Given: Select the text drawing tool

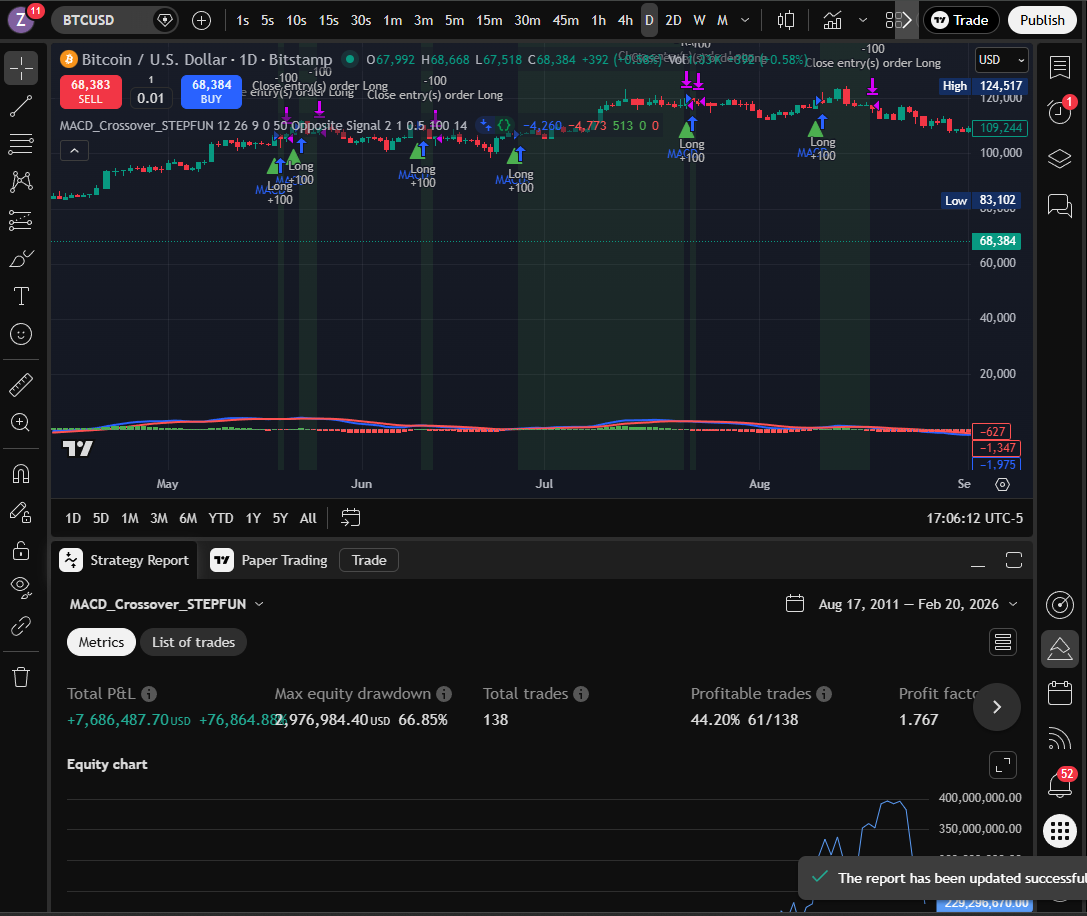Looking at the screenshot, I should tap(21, 296).
